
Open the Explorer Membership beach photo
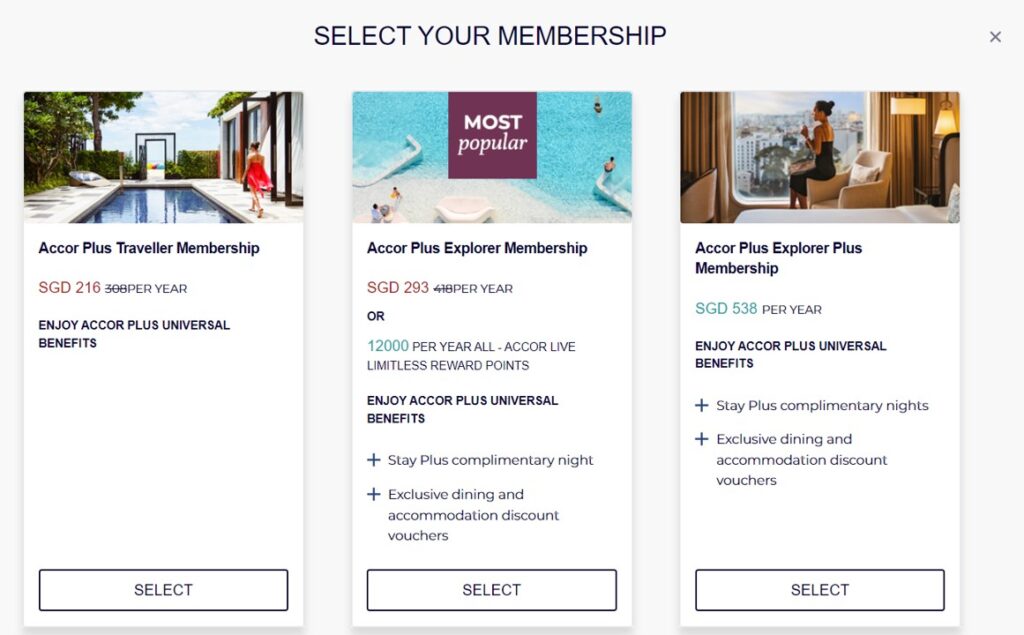click(x=491, y=156)
